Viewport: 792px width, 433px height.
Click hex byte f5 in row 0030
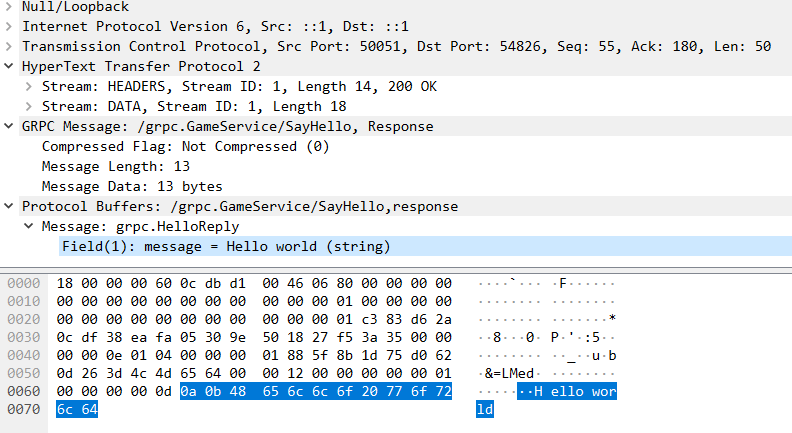344,338
